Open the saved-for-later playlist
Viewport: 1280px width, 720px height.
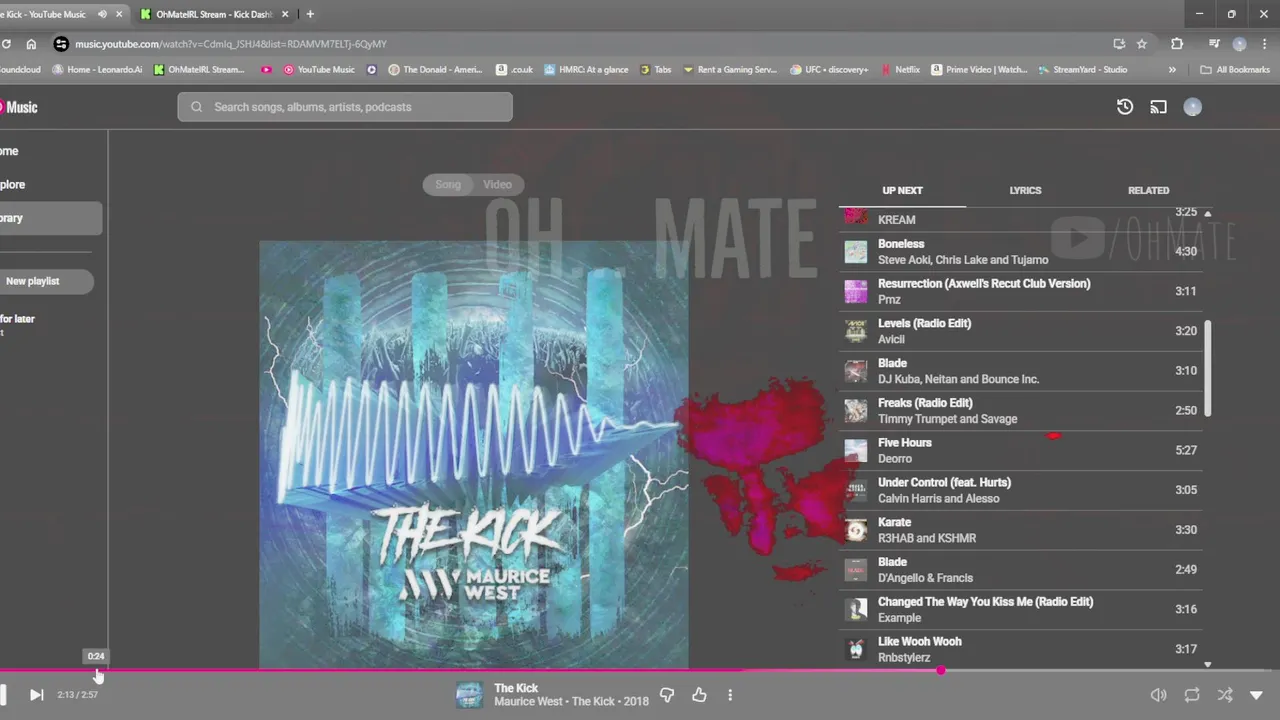(x=17, y=324)
